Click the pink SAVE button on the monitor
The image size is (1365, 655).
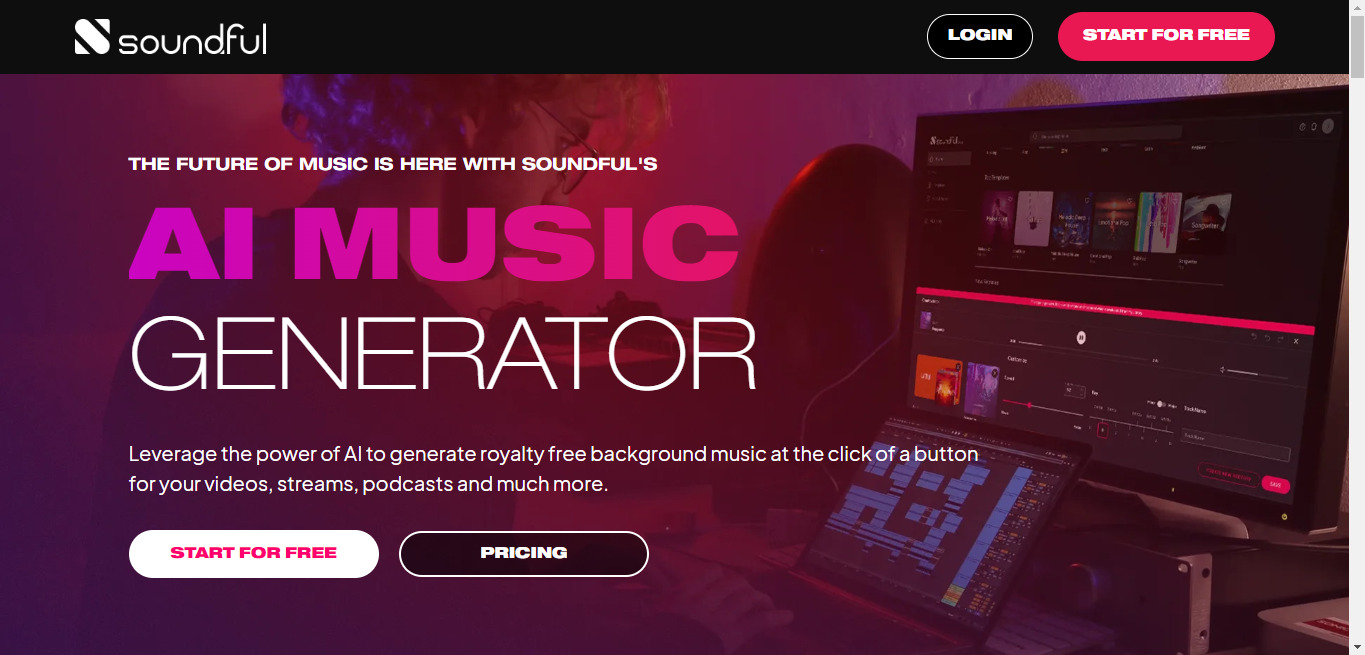tap(1276, 485)
